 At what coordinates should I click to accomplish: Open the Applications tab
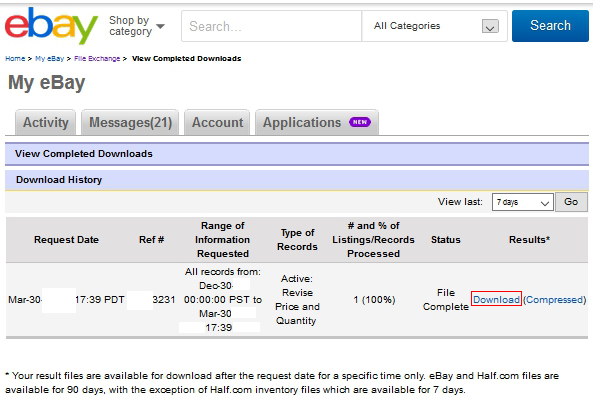coord(317,122)
